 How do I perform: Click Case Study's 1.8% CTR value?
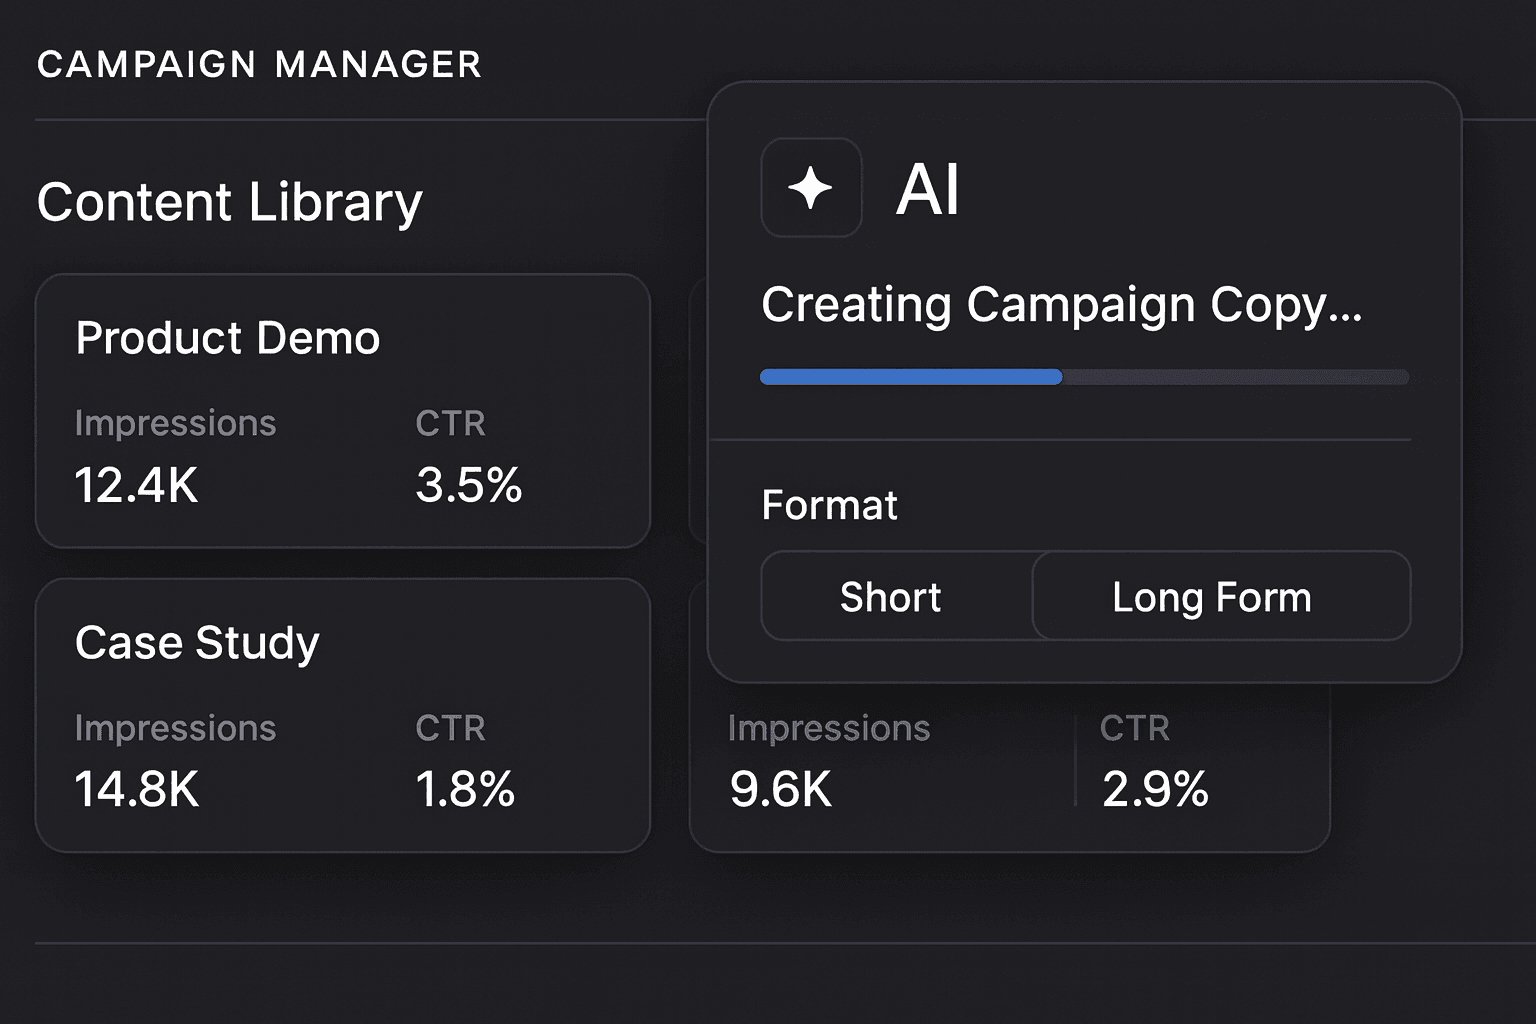(465, 790)
